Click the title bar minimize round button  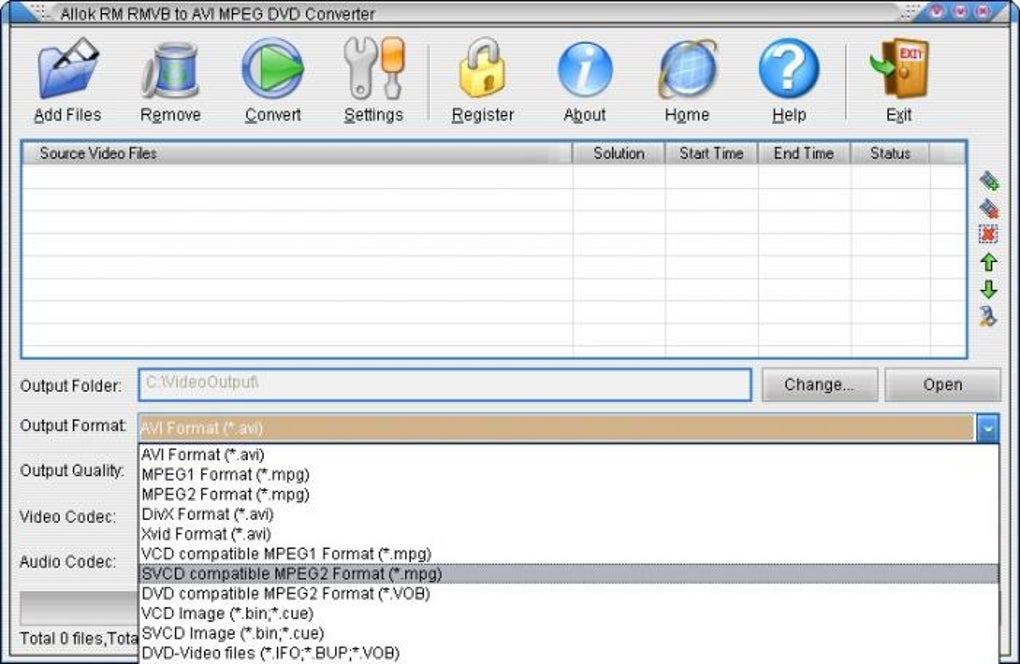[x=937, y=11]
